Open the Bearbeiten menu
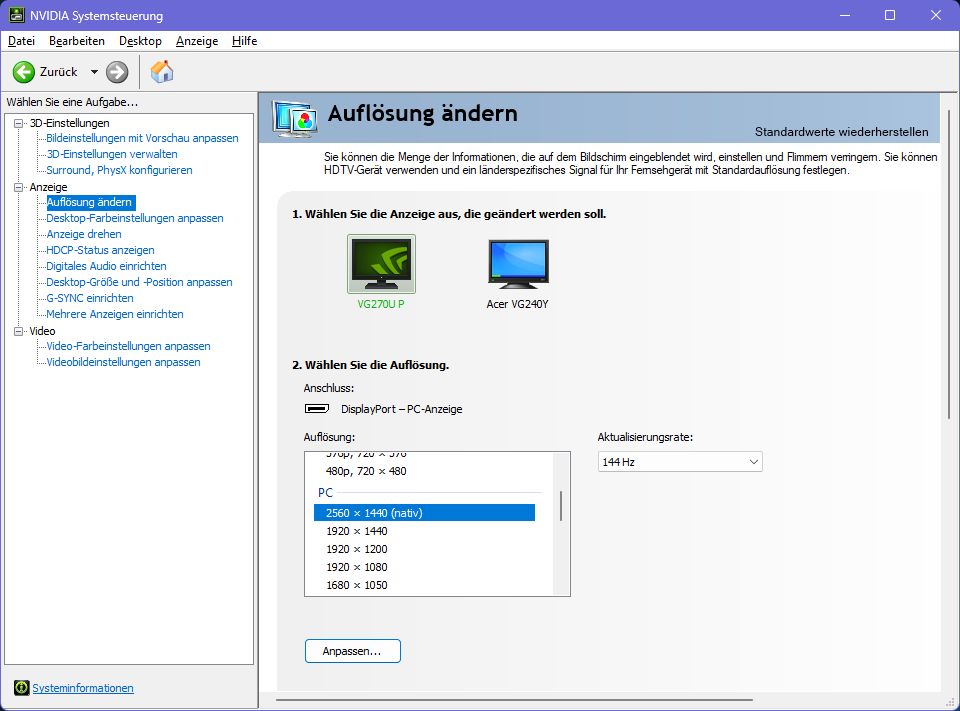 point(77,41)
